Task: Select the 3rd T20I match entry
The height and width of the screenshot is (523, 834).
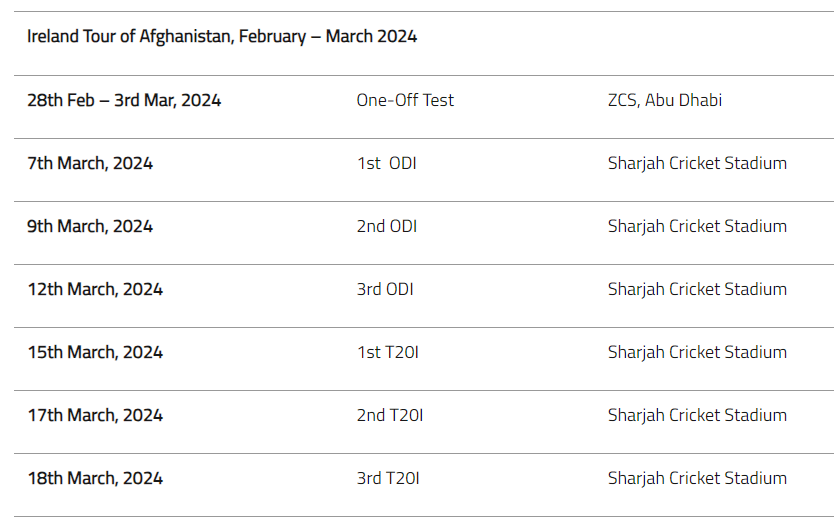Action: 388,478
